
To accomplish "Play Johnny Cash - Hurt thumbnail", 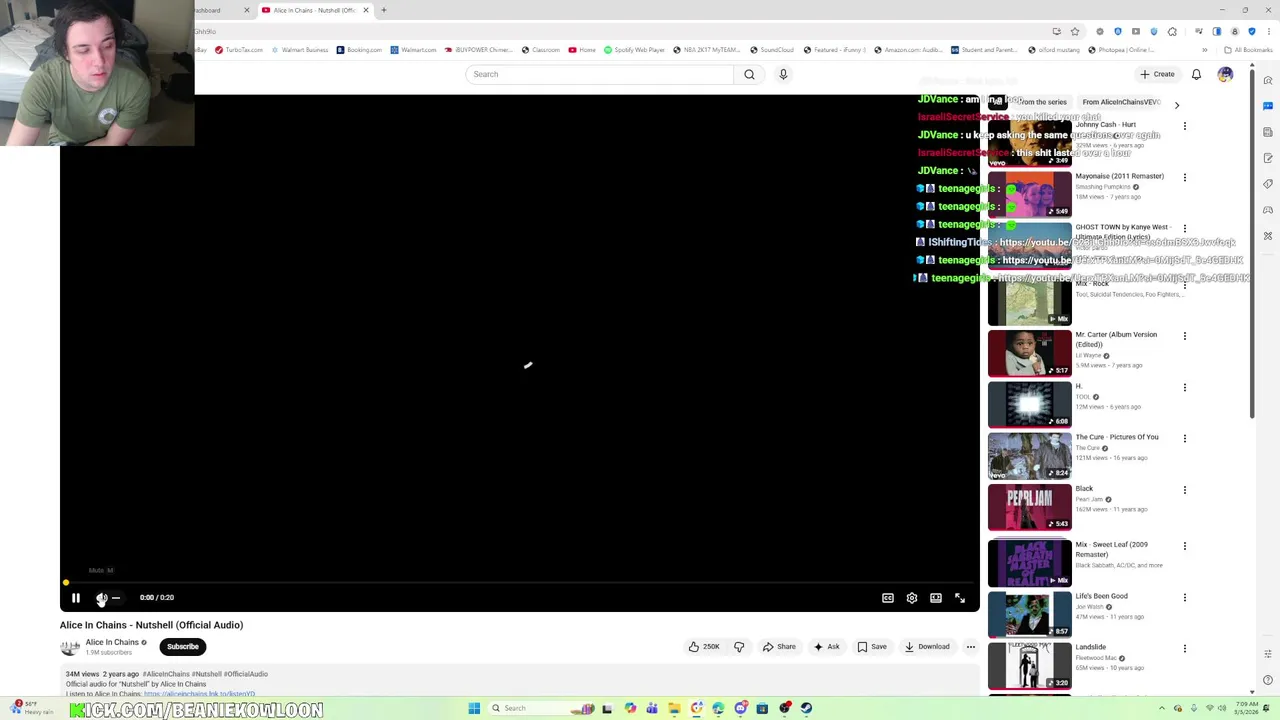I will click(1029, 143).
